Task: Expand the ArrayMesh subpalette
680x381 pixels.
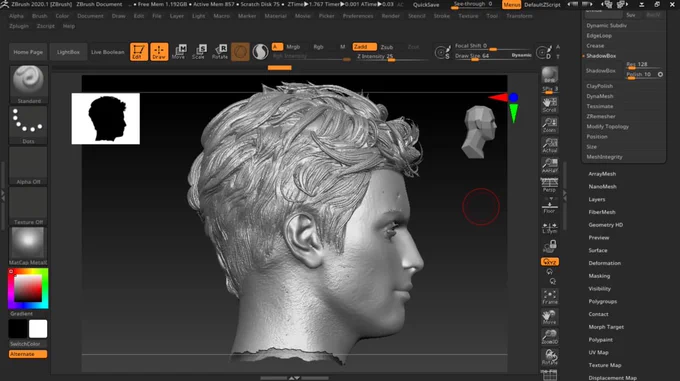Action: click(602, 174)
